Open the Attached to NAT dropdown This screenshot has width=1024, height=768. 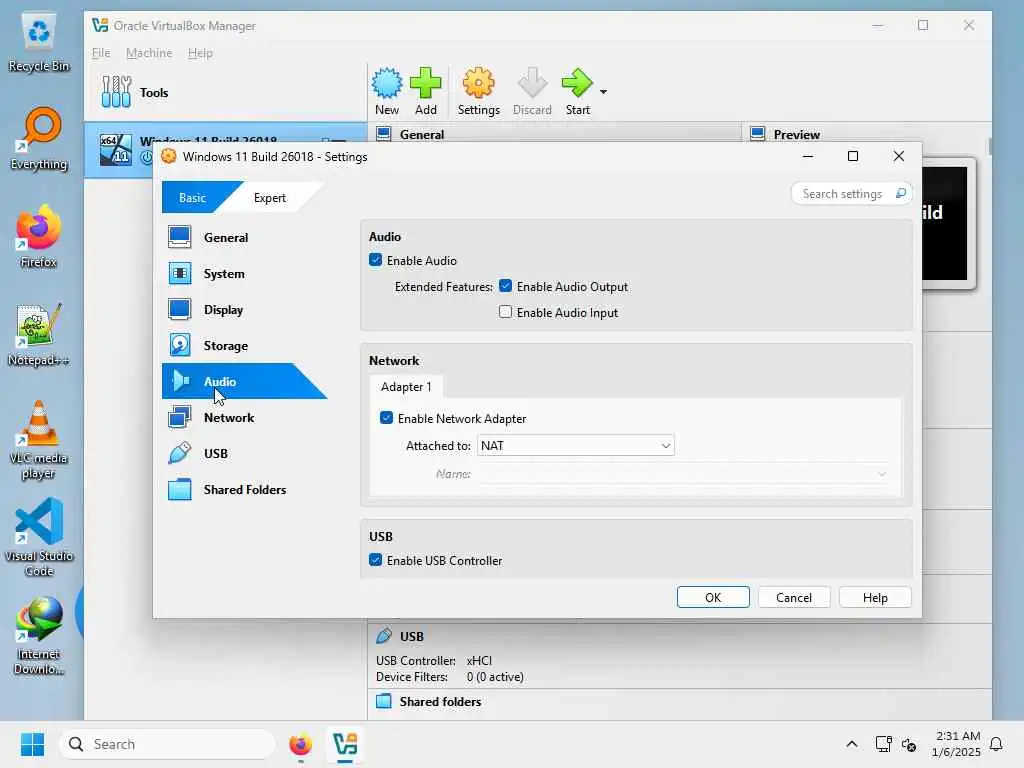[575, 445]
